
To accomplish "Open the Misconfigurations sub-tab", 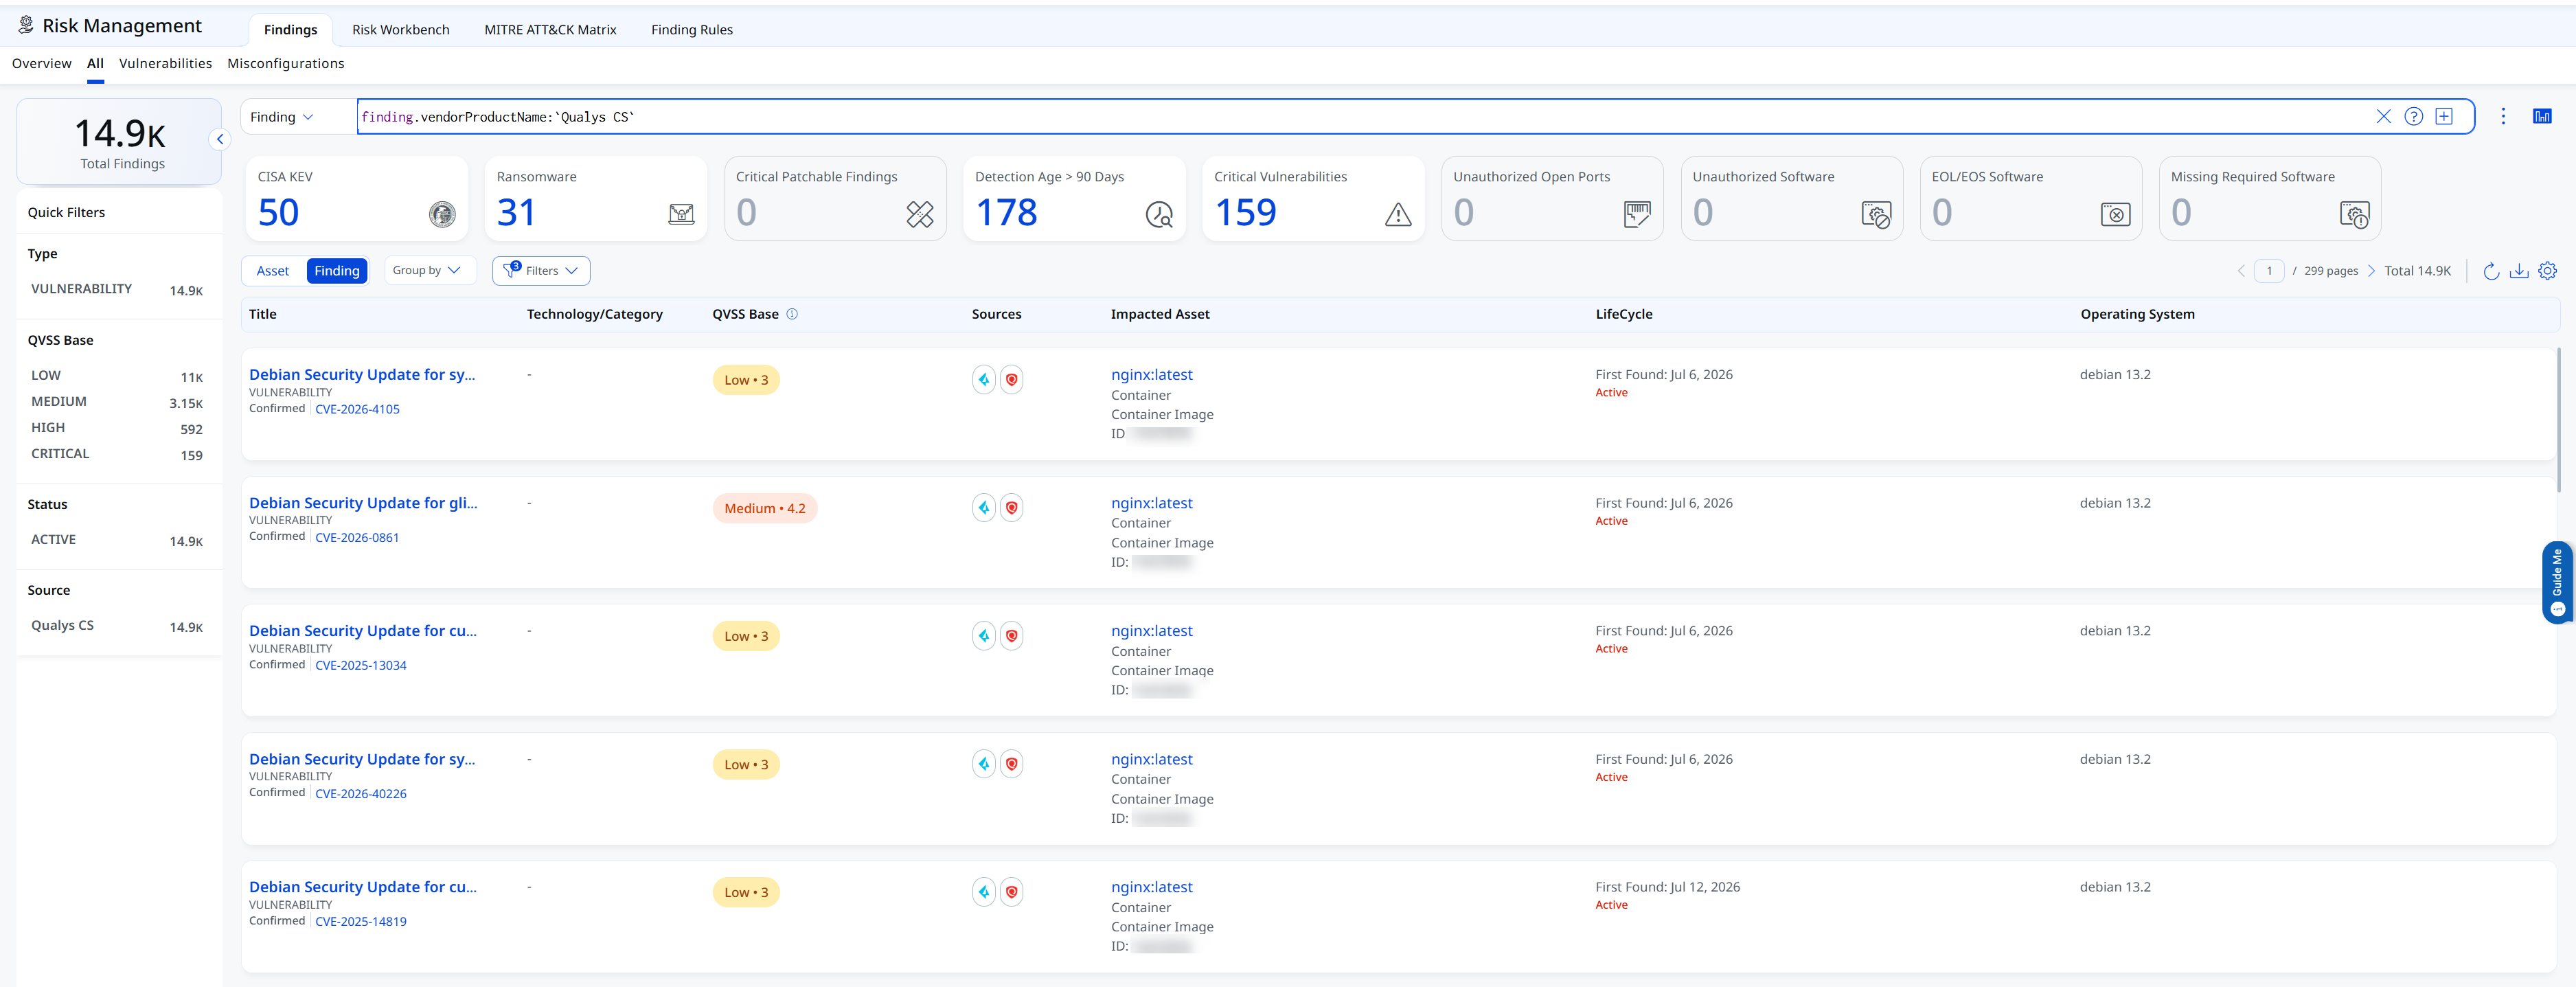I will coord(286,63).
